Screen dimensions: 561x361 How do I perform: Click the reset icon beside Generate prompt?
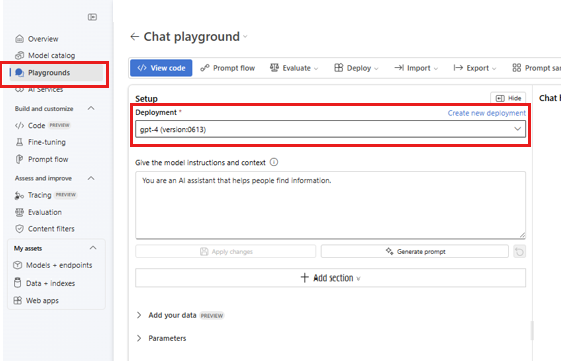(519, 252)
